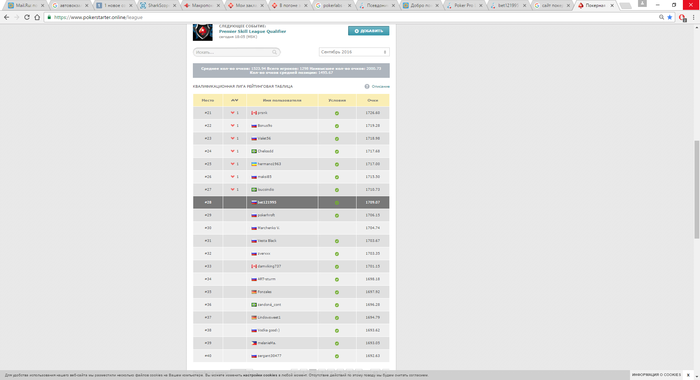Image resolution: width=700 pixels, height=380 pixels.
Task: Switch to the Mail.Ru browser tab
Action: point(25,5)
